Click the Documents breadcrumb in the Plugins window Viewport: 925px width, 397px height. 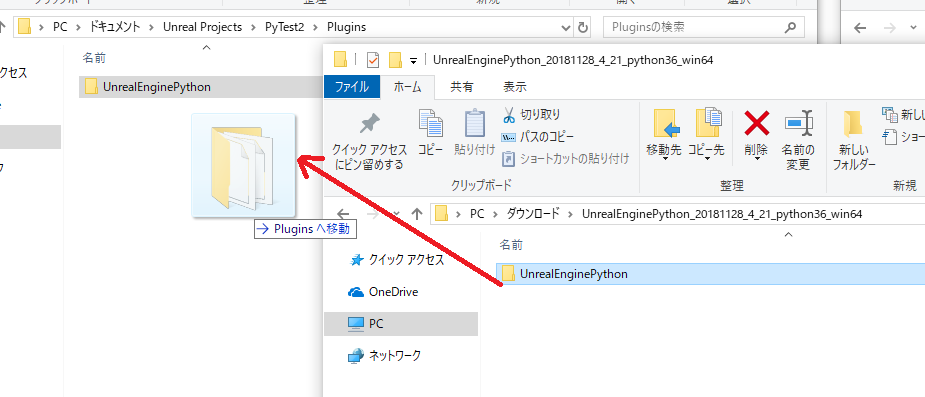click(x=116, y=27)
